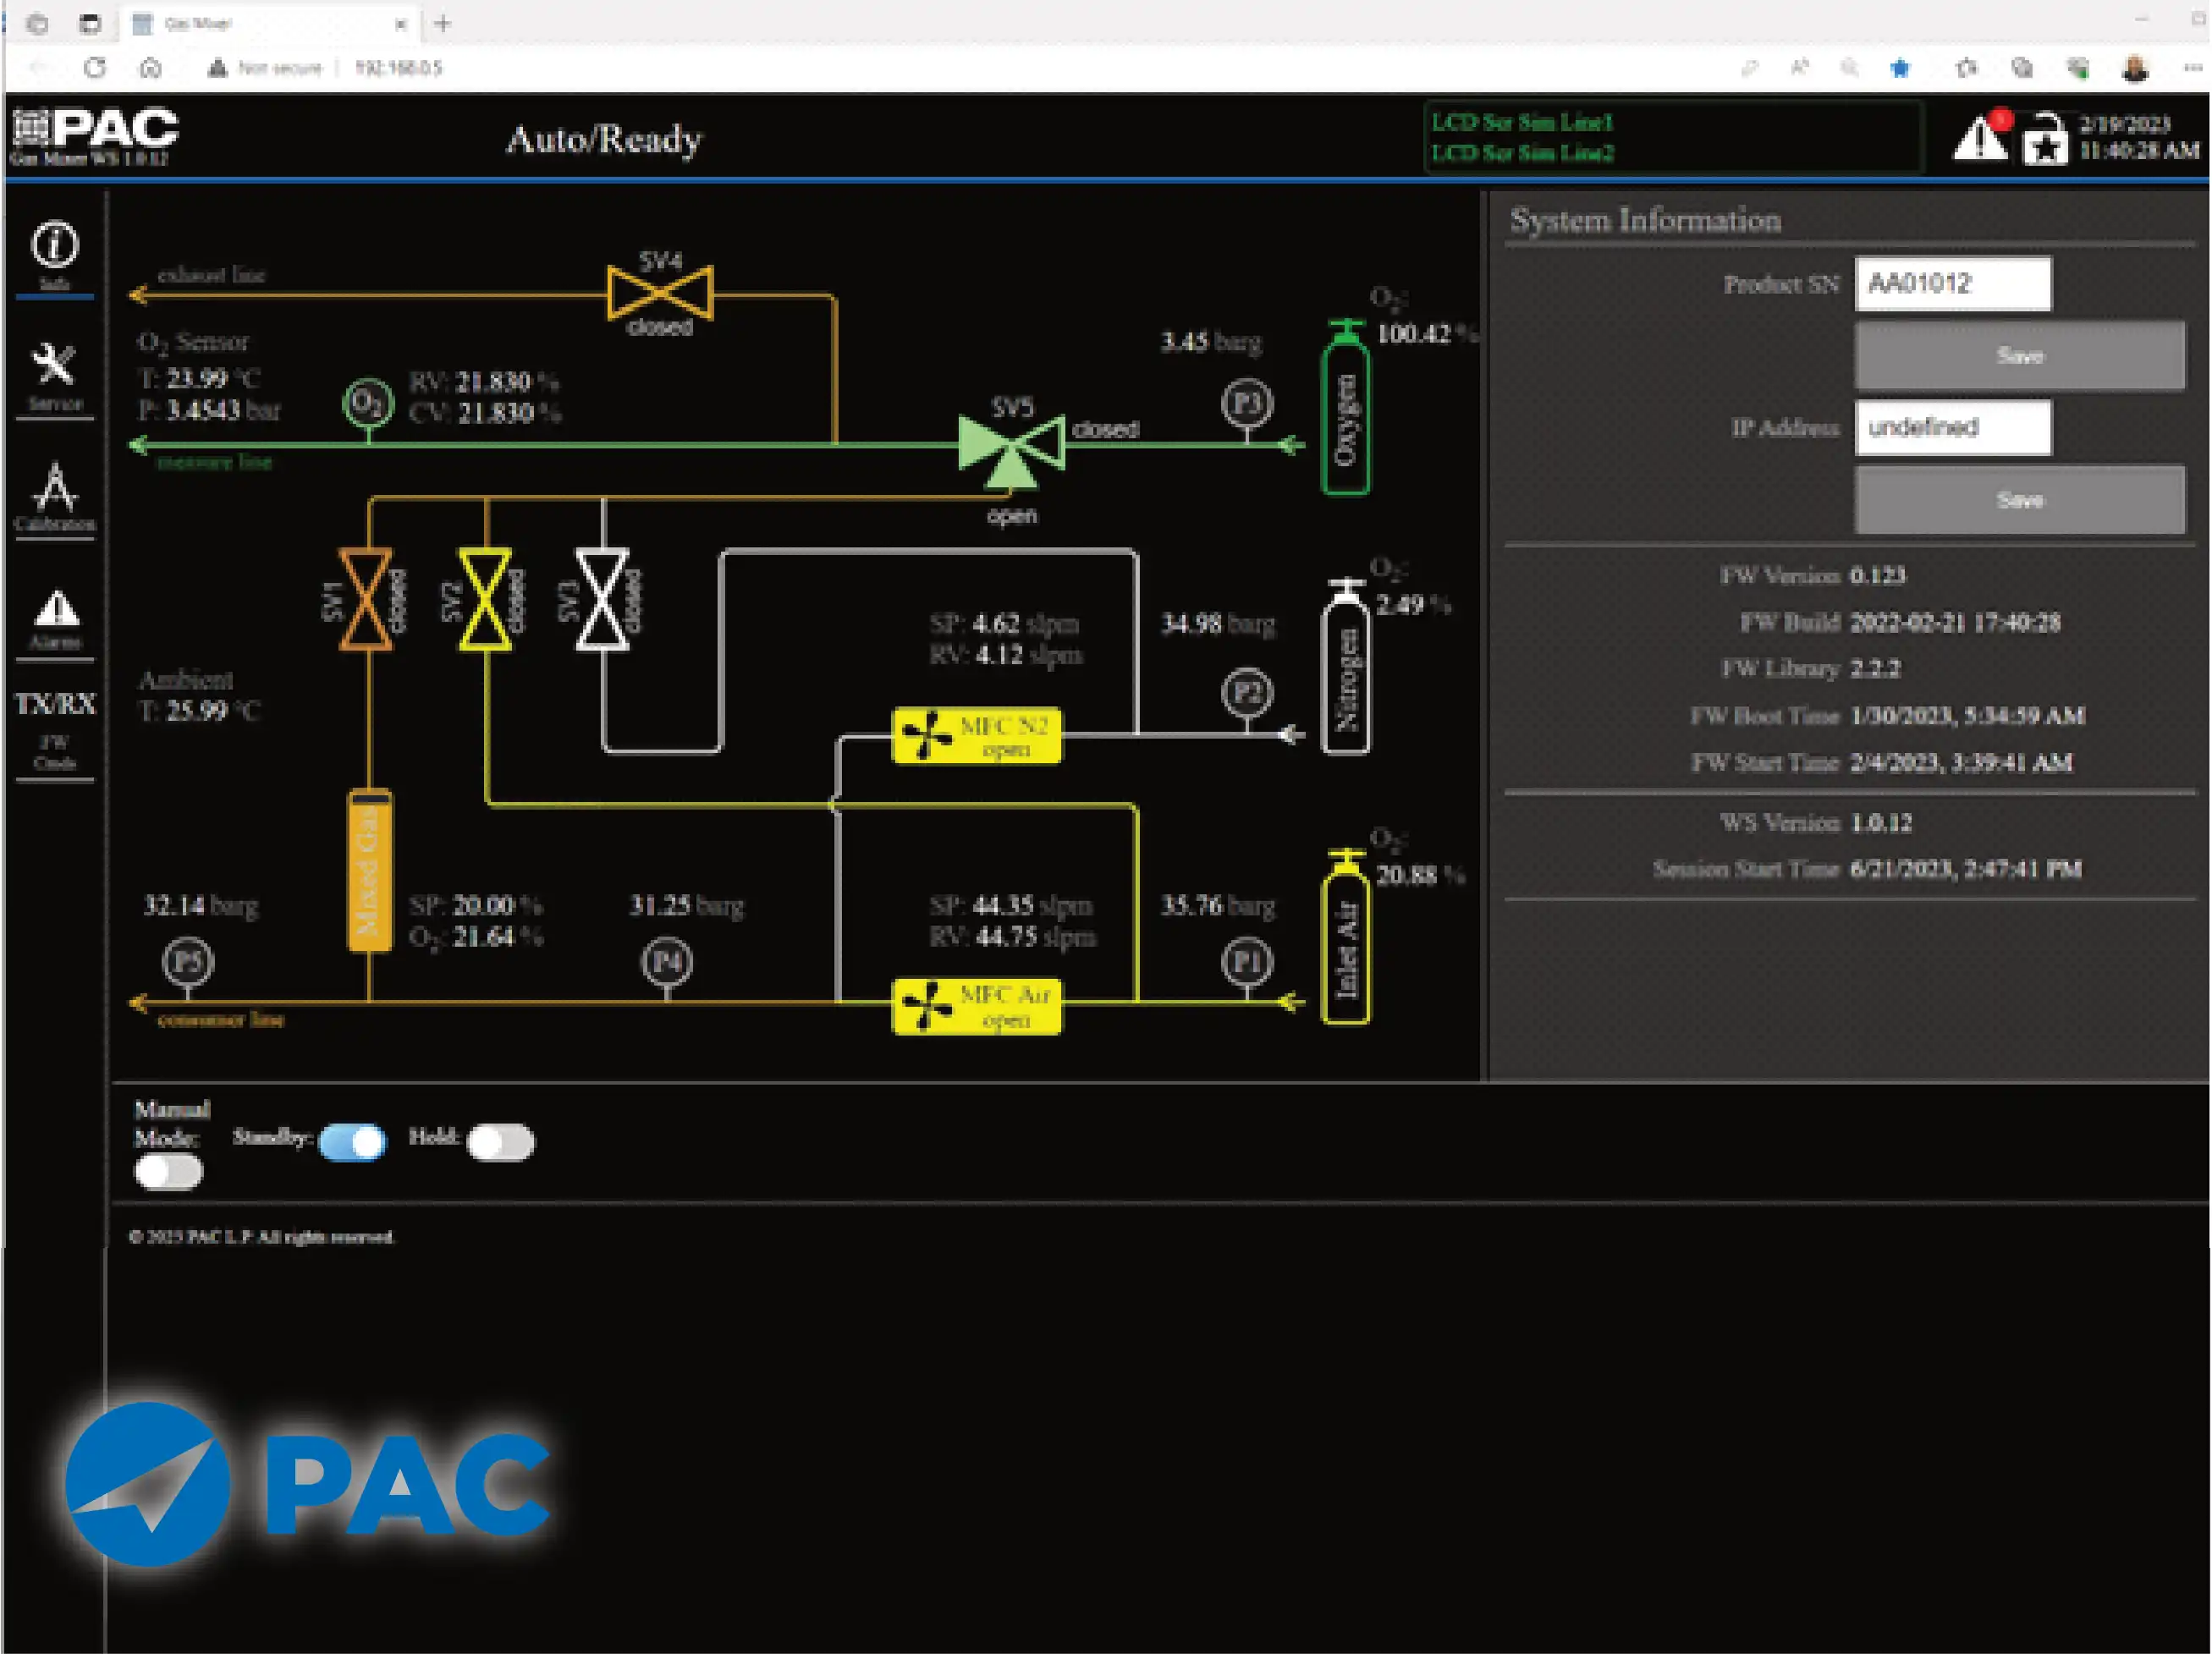Save the Product SN value
Image resolution: width=2212 pixels, height=1654 pixels.
click(x=2019, y=355)
